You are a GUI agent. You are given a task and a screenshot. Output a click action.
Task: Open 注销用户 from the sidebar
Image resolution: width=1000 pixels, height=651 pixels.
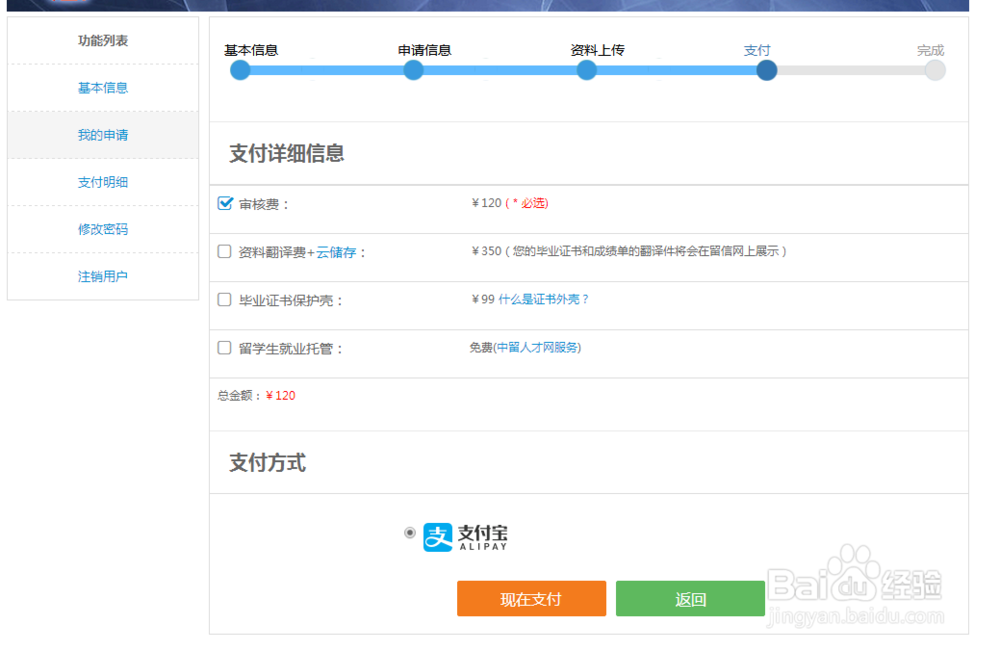click(102, 276)
